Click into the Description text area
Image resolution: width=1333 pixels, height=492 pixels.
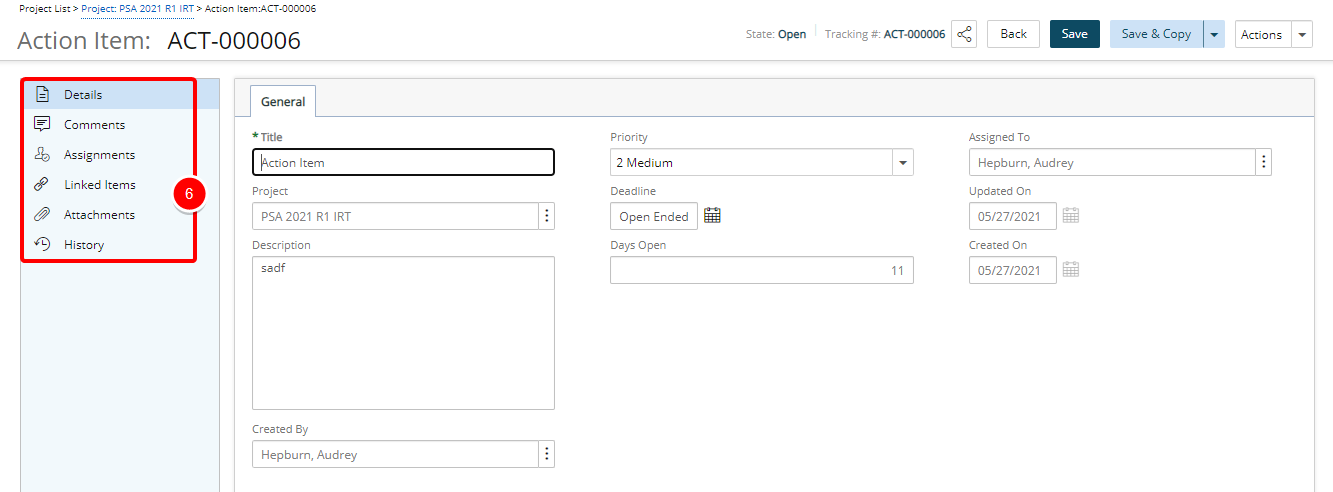click(x=403, y=333)
